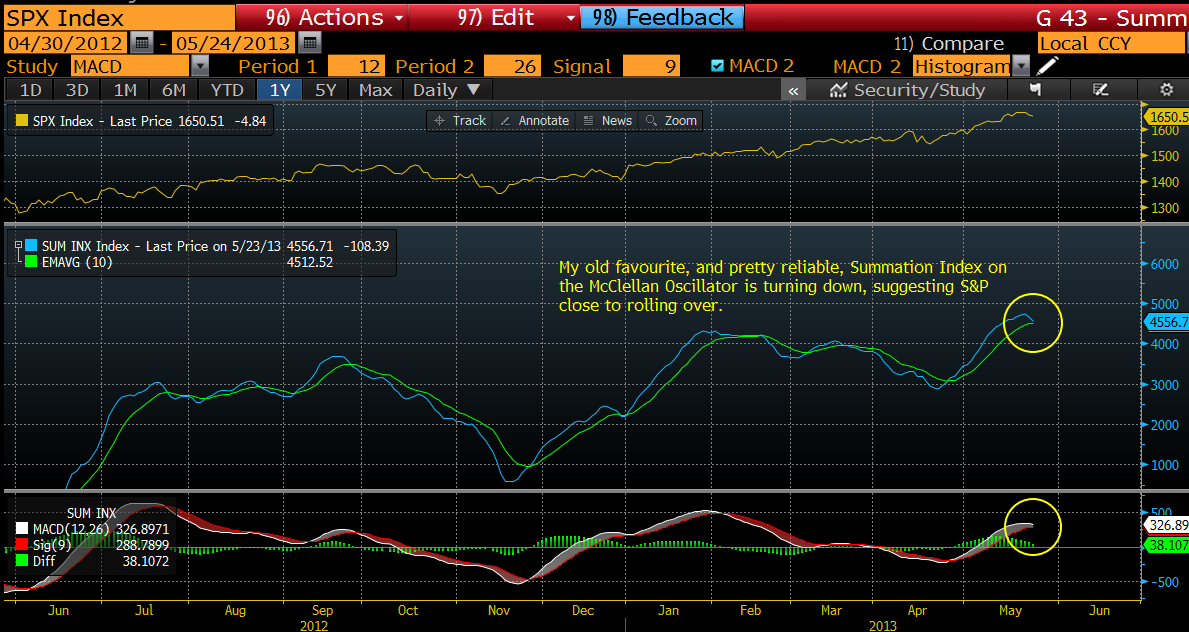This screenshot has height=632, width=1189.
Task: Click the blue SUM INX legend swatch
Action: click(31, 246)
